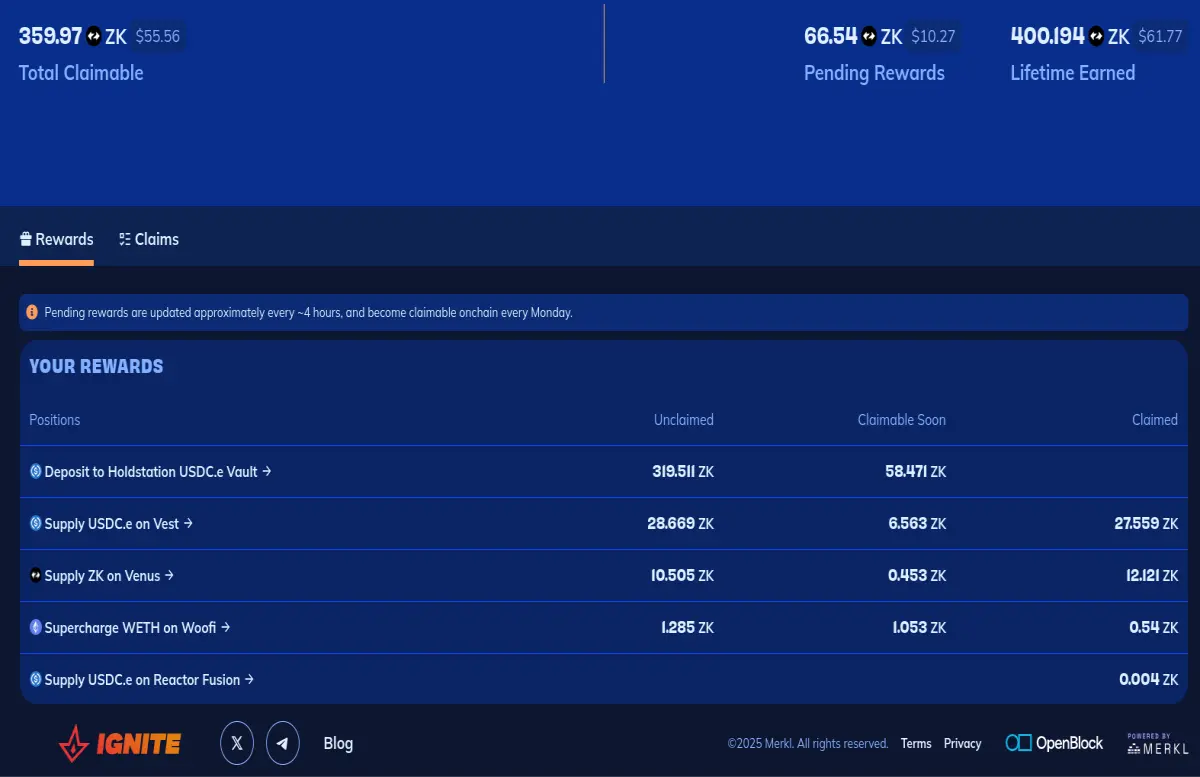Click the ZK token icon in Total Claimable
Screen dimensions: 1200x777
coord(94,37)
